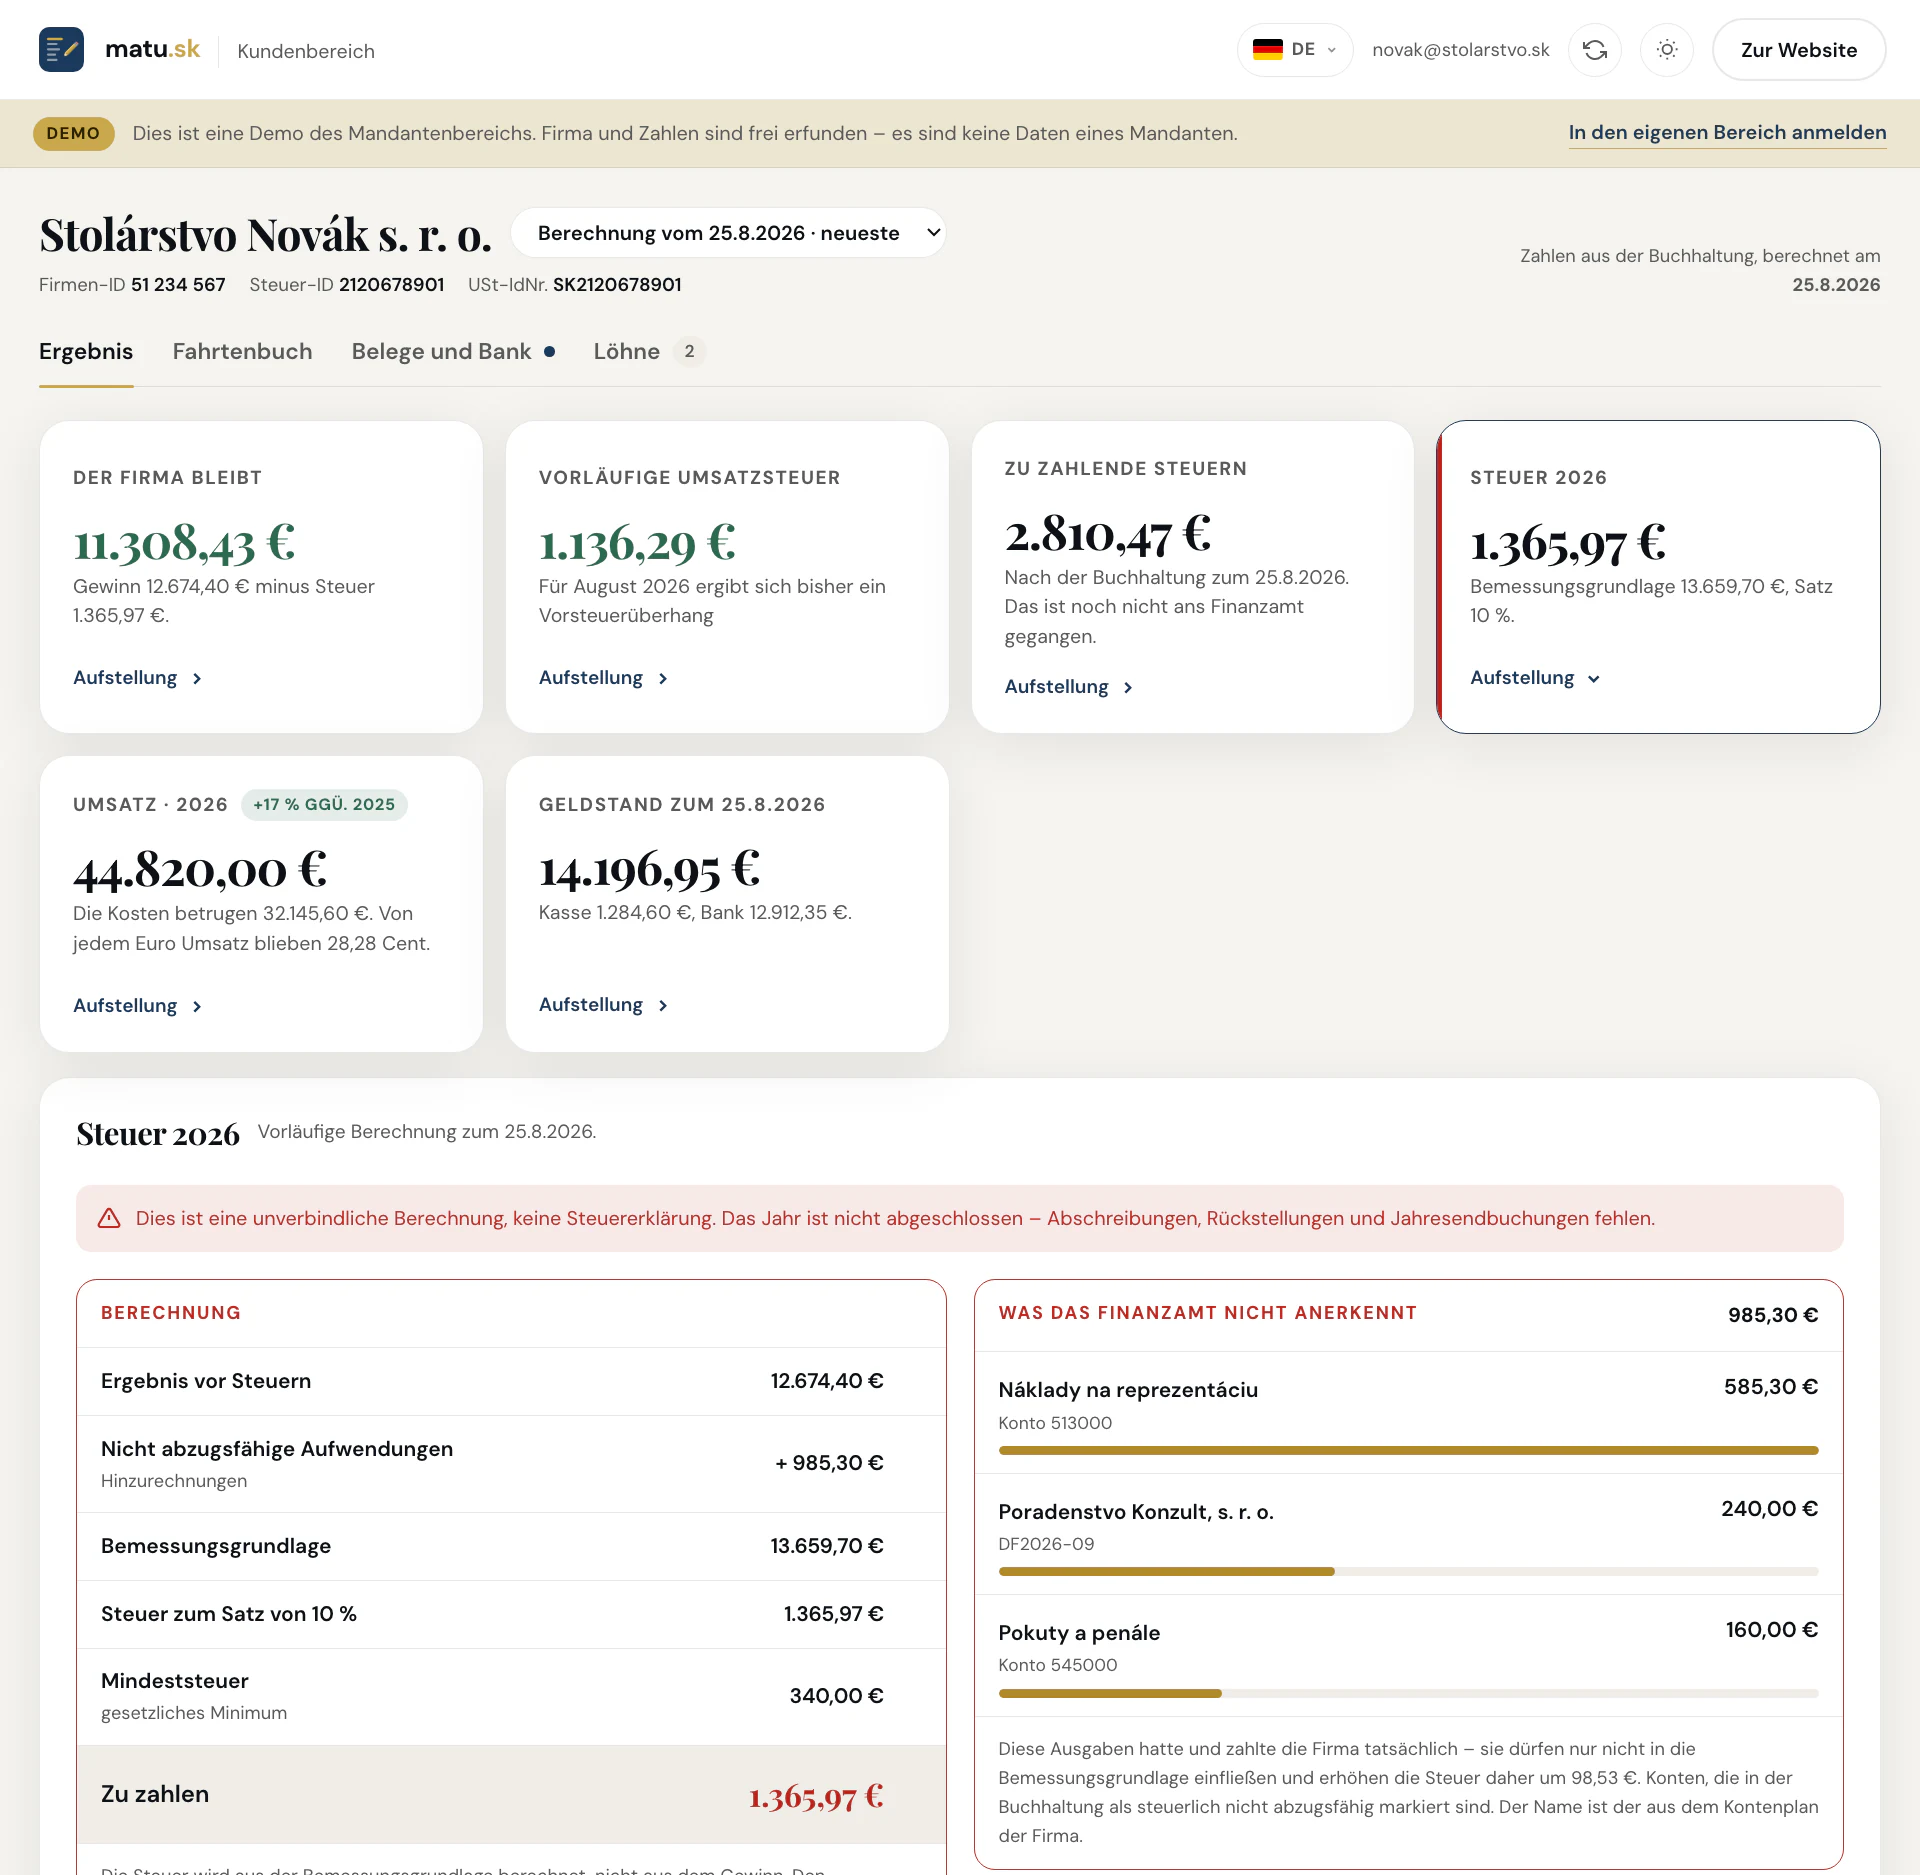Click the DF2026-09 document reference
Image resolution: width=1920 pixels, height=1875 pixels.
(1046, 1544)
